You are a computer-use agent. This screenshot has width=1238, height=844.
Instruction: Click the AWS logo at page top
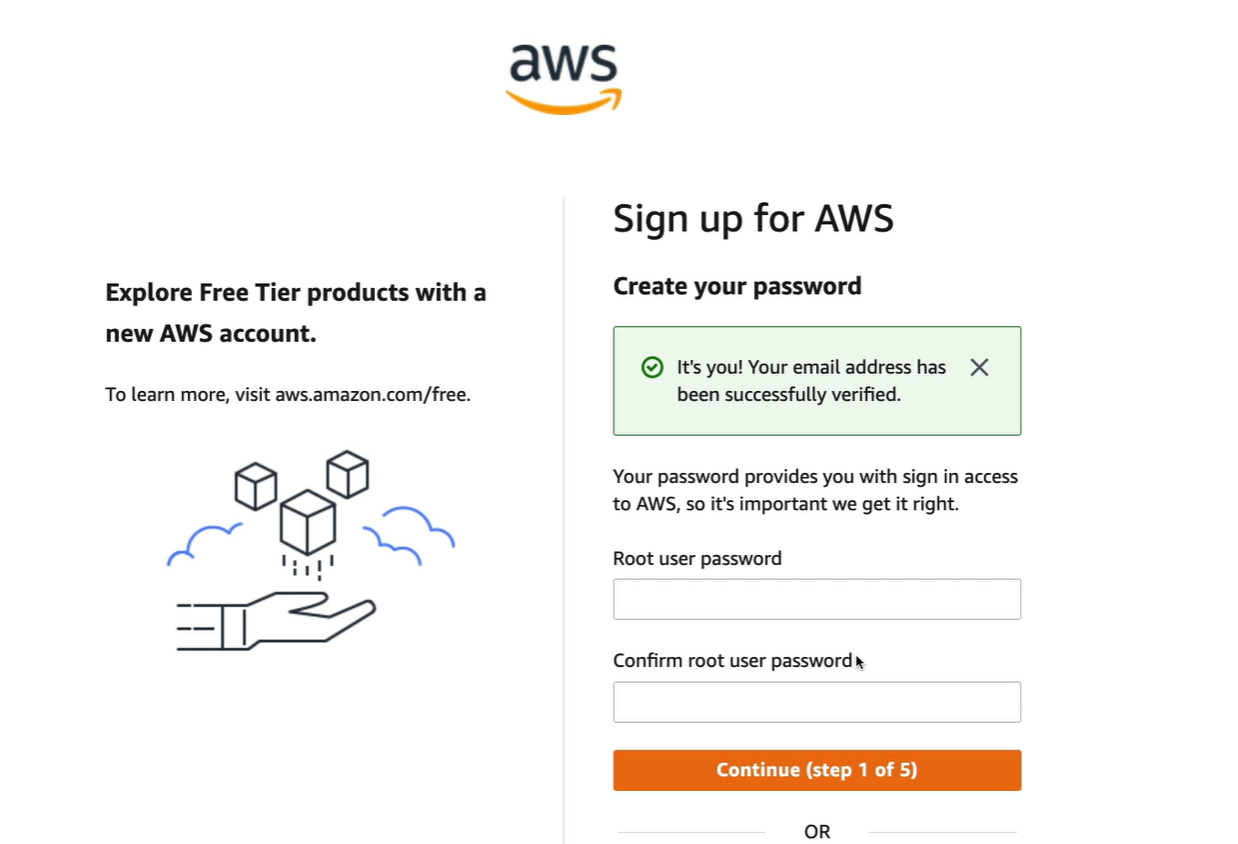tap(564, 78)
